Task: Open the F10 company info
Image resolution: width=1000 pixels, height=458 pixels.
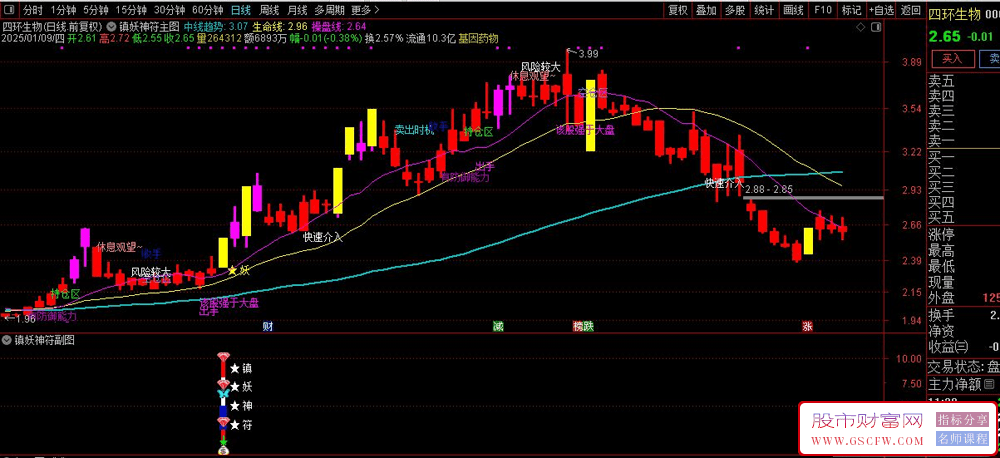Action: [823, 10]
